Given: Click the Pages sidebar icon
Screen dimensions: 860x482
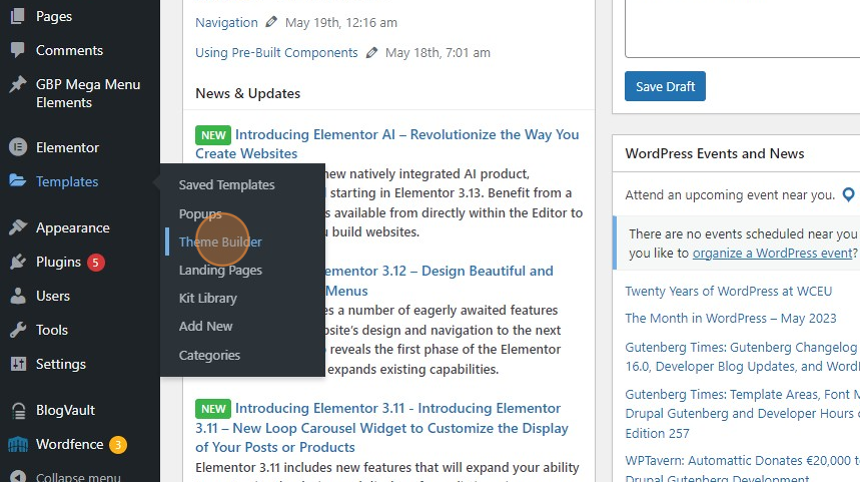Looking at the screenshot, I should pyautogui.click(x=18, y=16).
